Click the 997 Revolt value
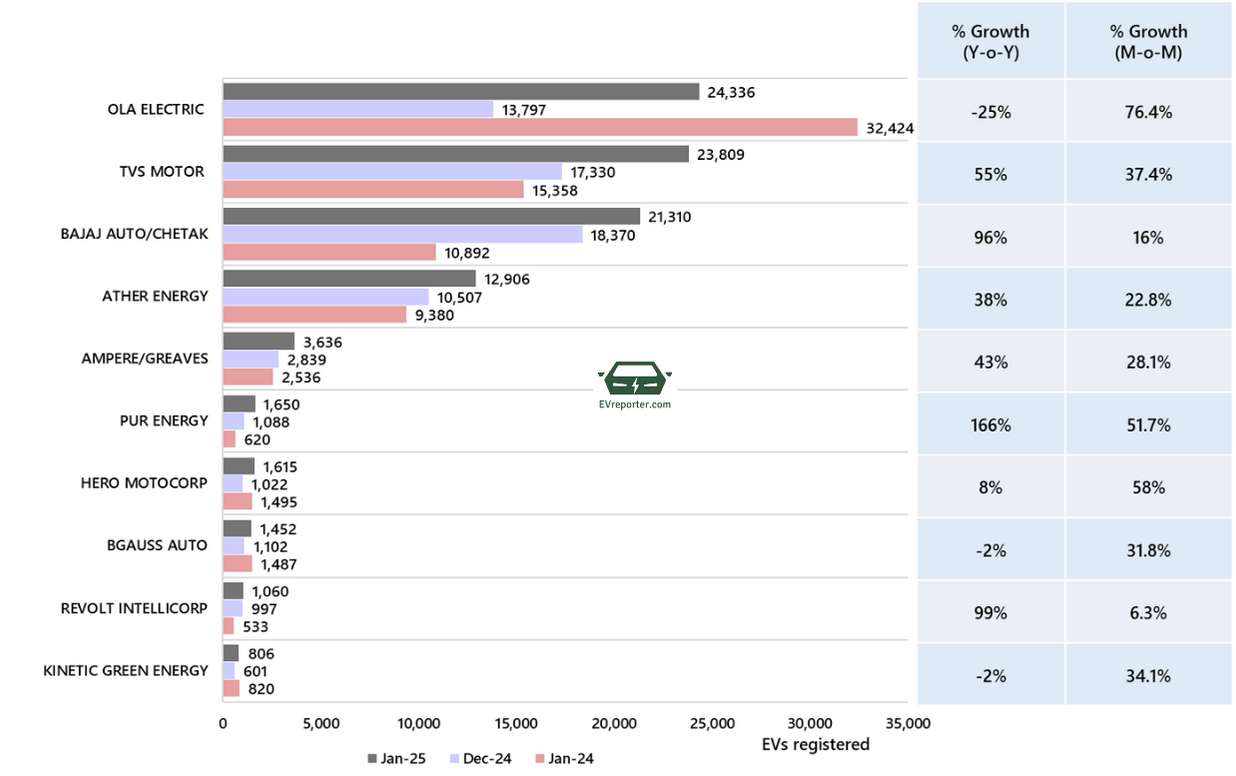This screenshot has height=776, width=1236. click(x=264, y=609)
